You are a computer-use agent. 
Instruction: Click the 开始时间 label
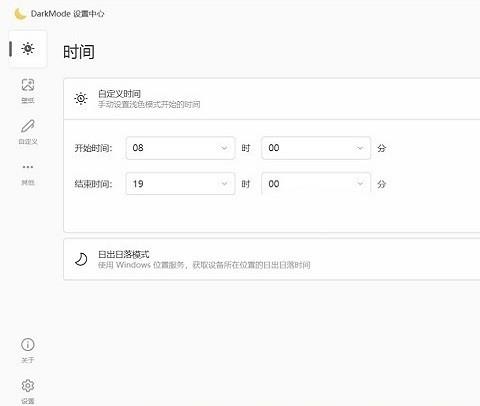(x=93, y=148)
